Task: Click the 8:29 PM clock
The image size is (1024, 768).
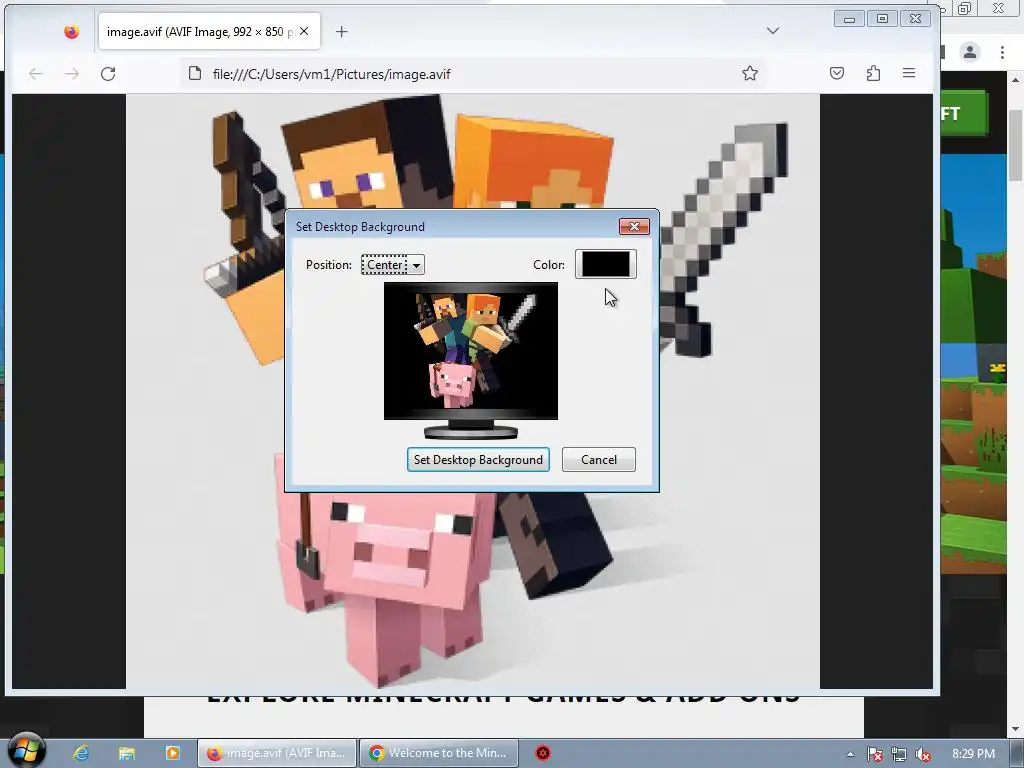Action: pos(974,754)
